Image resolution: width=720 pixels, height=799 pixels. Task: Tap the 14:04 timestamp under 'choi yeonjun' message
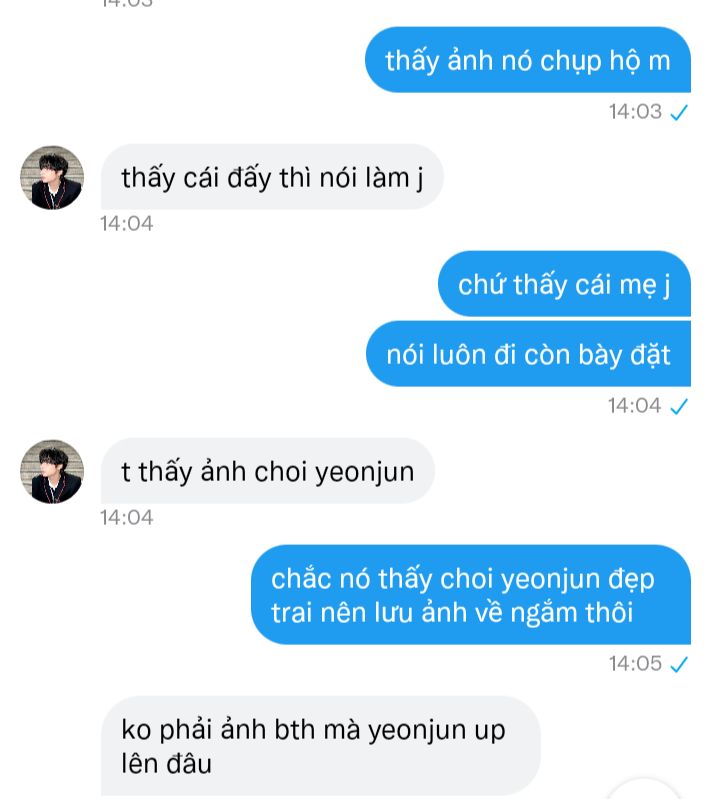pyautogui.click(x=126, y=518)
